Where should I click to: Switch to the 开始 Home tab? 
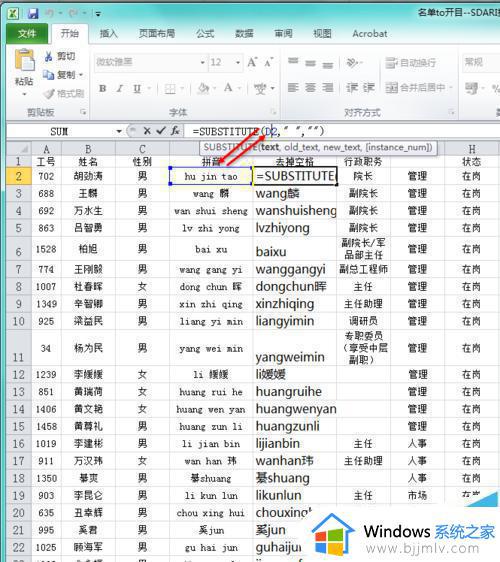[70, 34]
